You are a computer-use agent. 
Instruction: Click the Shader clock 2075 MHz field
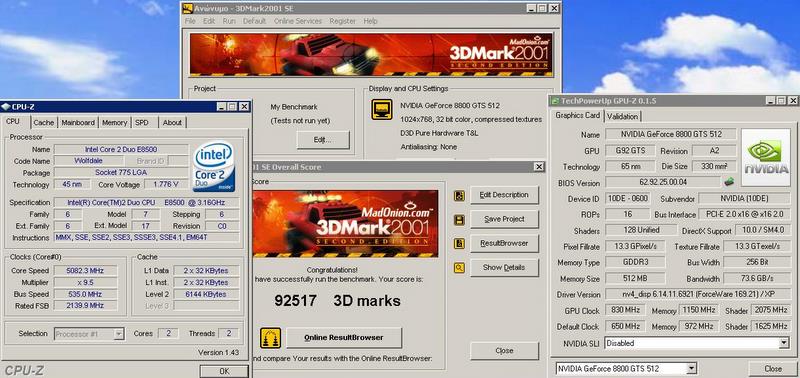[x=770, y=310]
